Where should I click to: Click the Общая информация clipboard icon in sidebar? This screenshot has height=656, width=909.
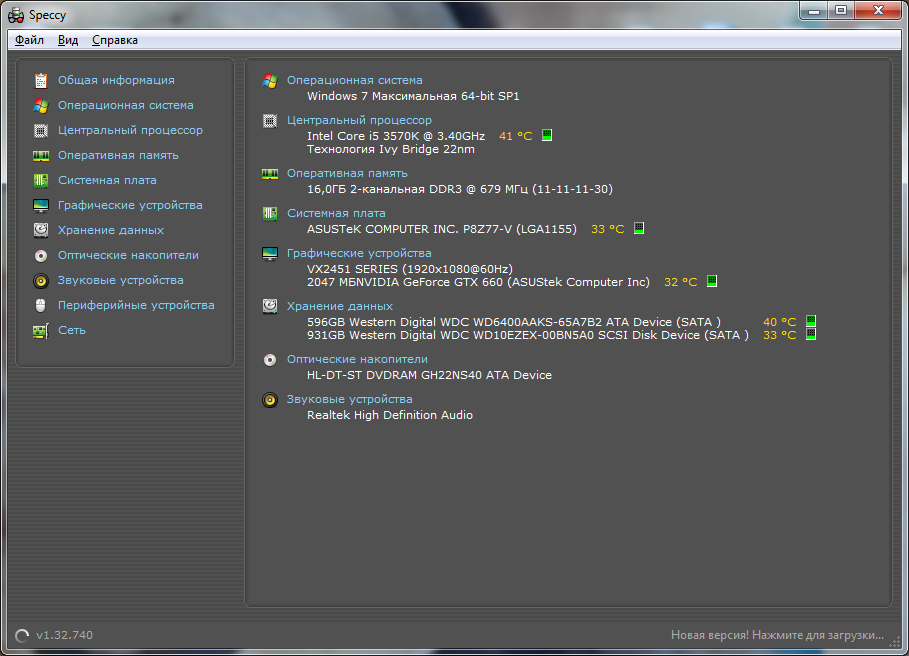coord(41,81)
